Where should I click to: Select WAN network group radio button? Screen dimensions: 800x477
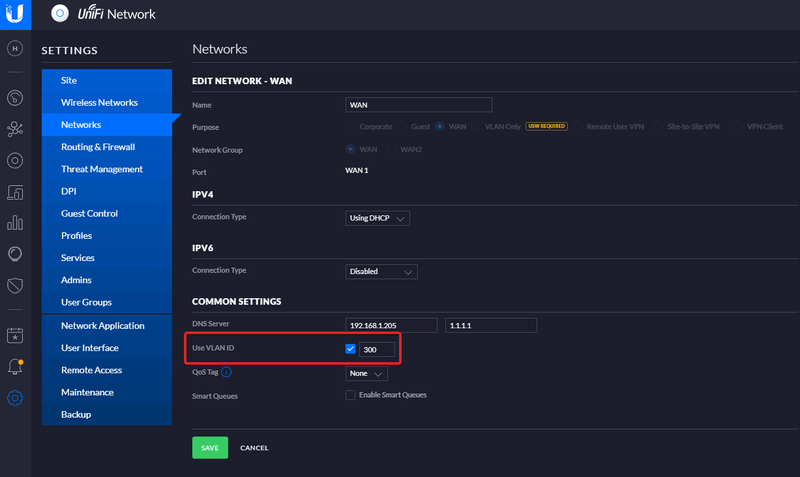350,149
